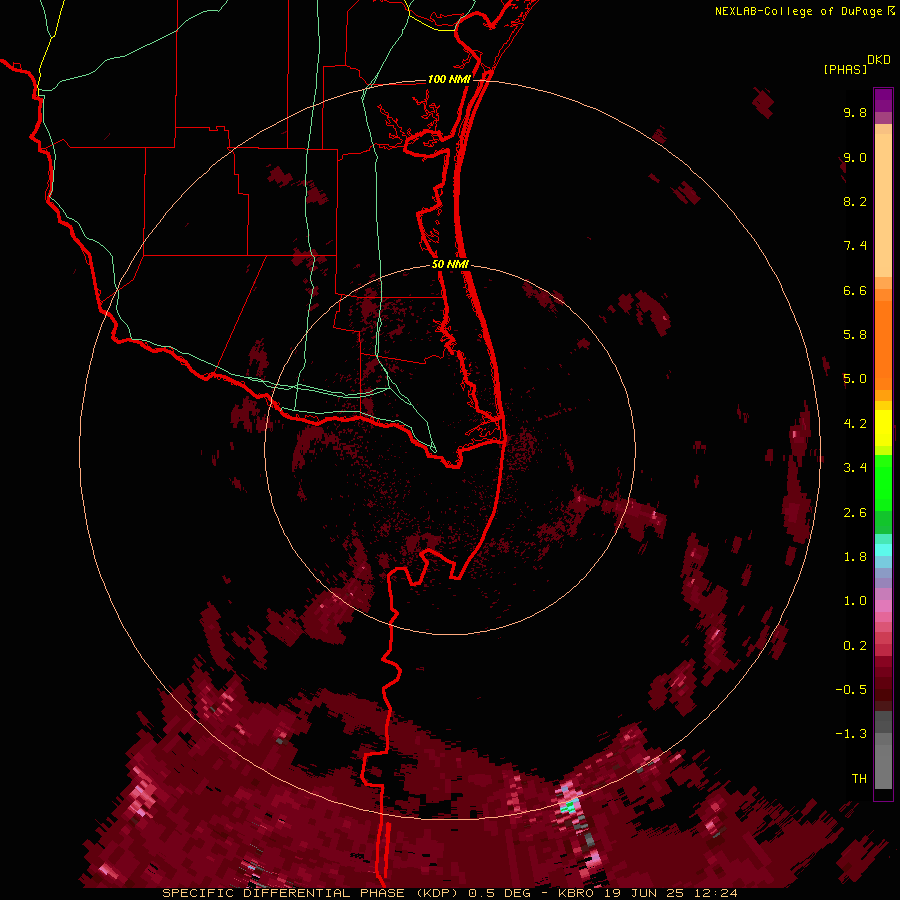Click the -0.5 value on color scale

pyautogui.click(x=851, y=690)
